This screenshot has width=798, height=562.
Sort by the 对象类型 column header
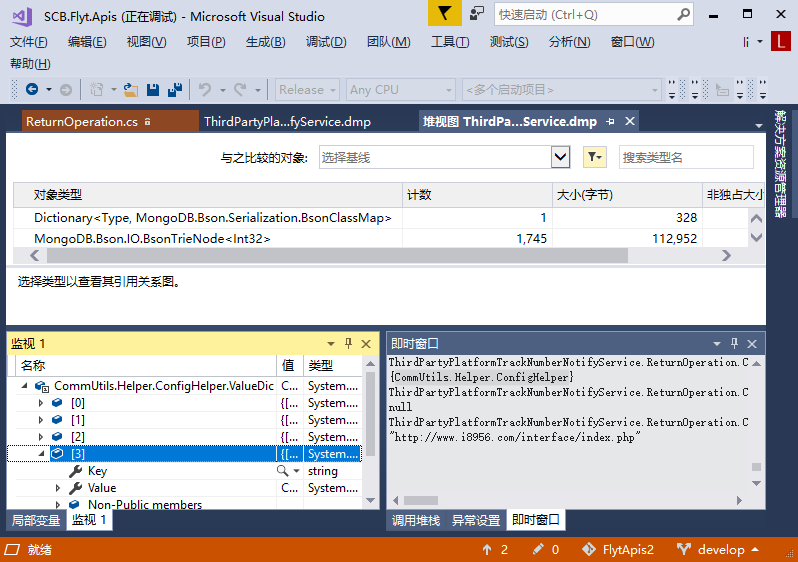[x=208, y=194]
